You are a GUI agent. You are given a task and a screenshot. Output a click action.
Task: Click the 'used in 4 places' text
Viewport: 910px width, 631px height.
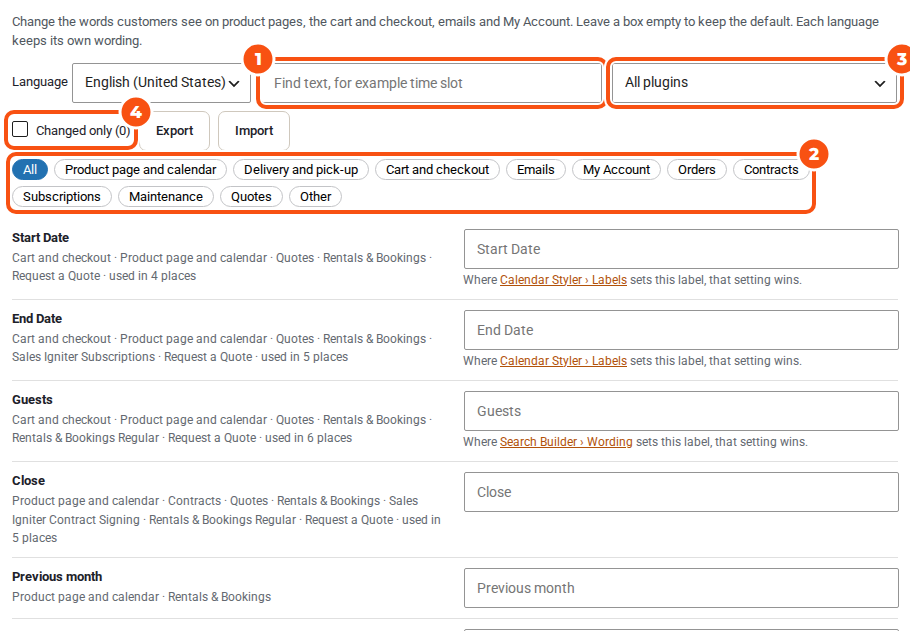pos(153,276)
